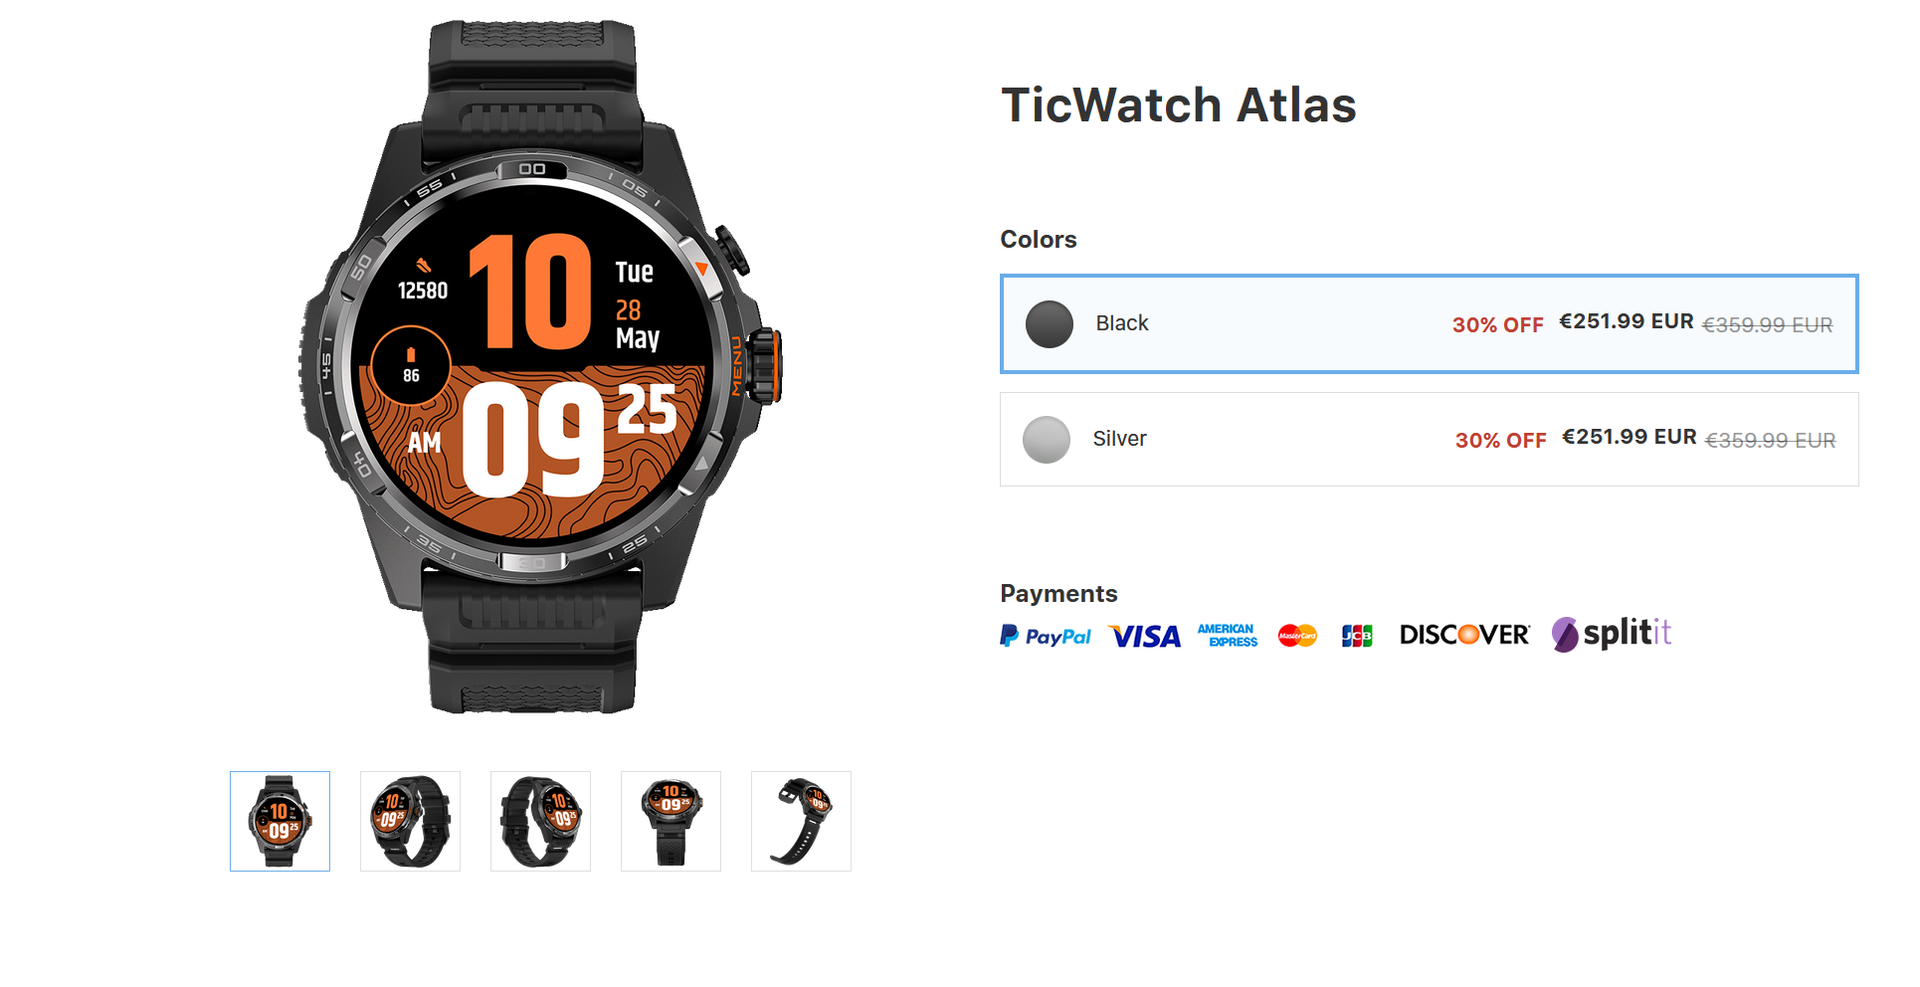Click the 30% OFF label for Silver

(1500, 440)
